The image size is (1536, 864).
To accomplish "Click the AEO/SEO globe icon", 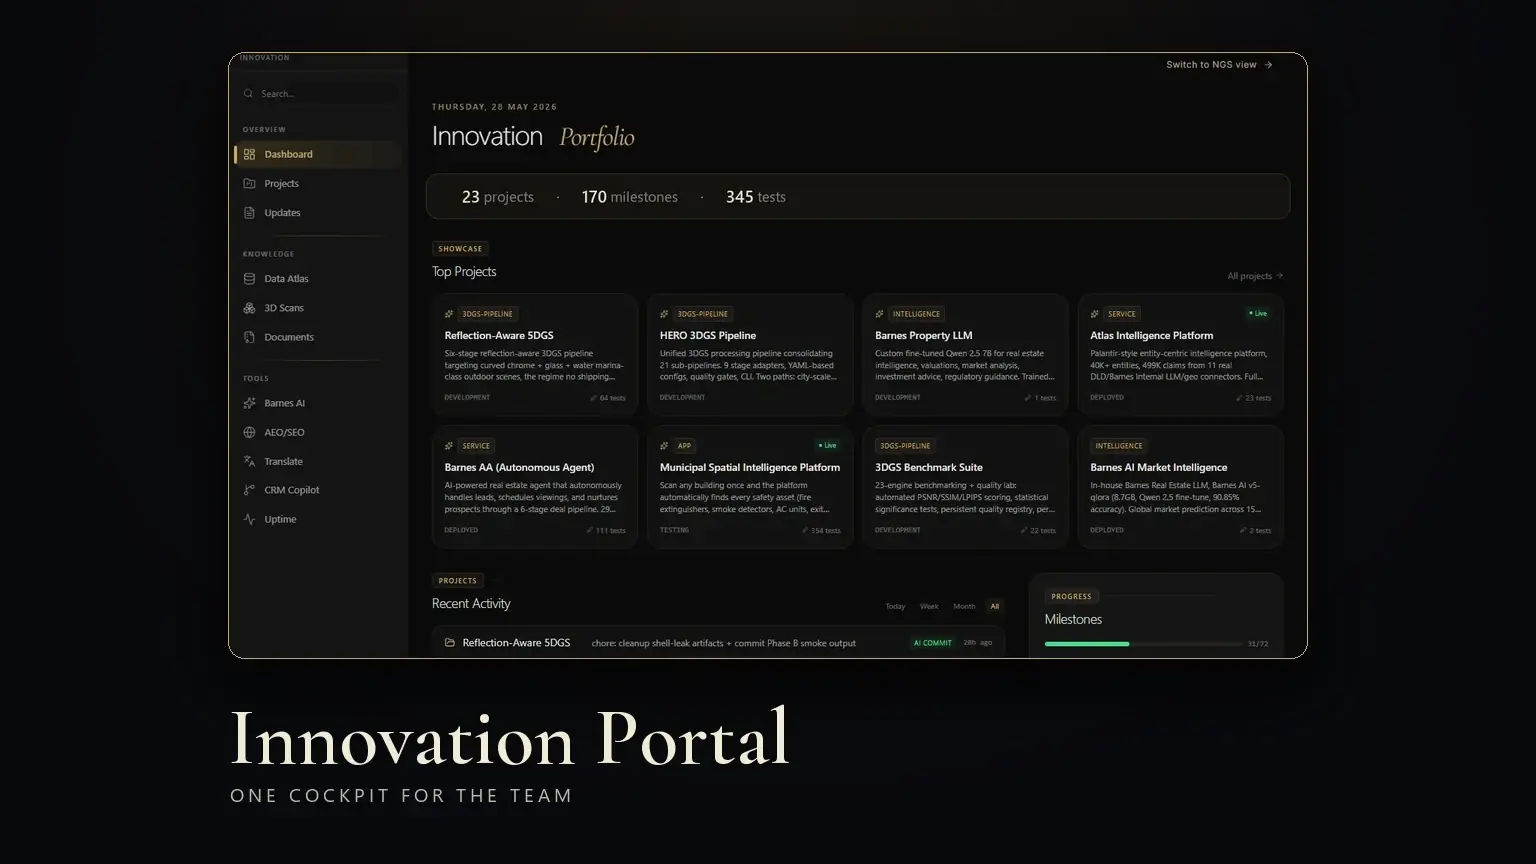I will (249, 432).
